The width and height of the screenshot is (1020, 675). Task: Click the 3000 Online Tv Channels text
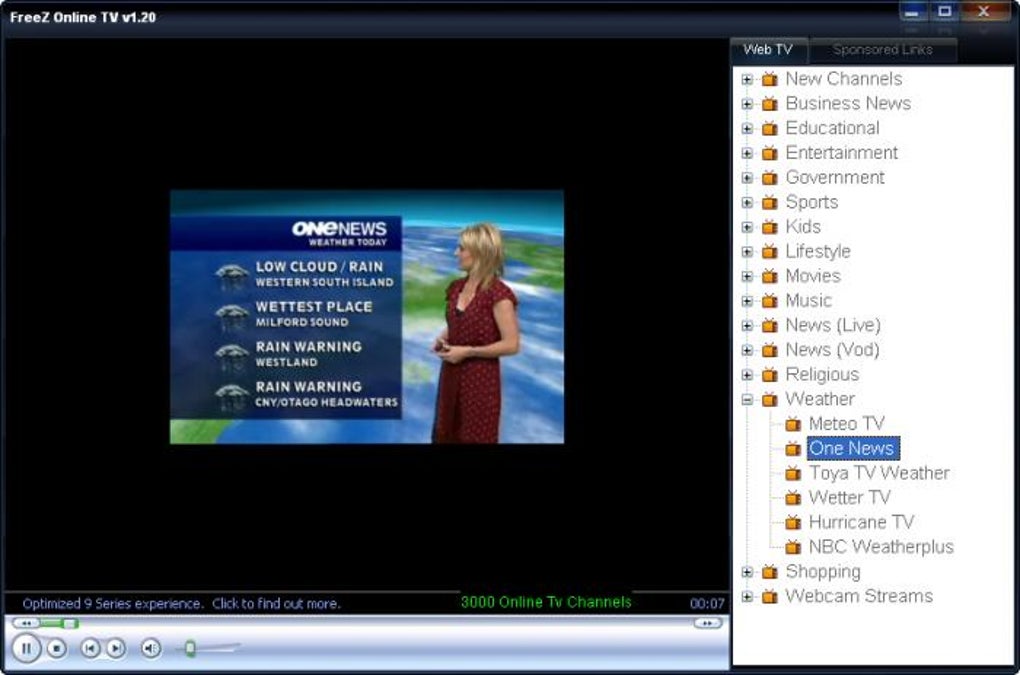546,603
